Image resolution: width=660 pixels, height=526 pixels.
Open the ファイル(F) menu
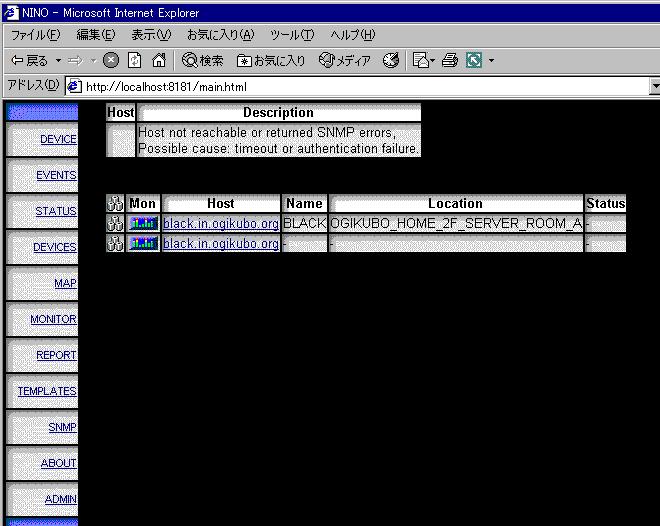click(34, 35)
